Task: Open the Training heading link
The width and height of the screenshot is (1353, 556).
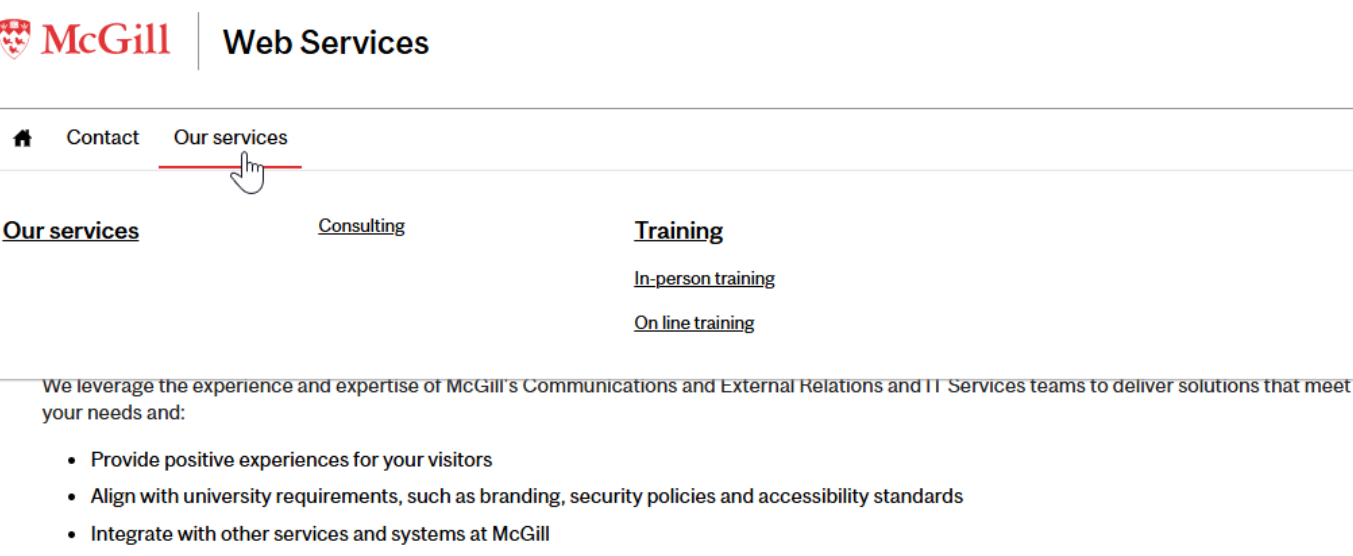Action: pyautogui.click(x=678, y=231)
